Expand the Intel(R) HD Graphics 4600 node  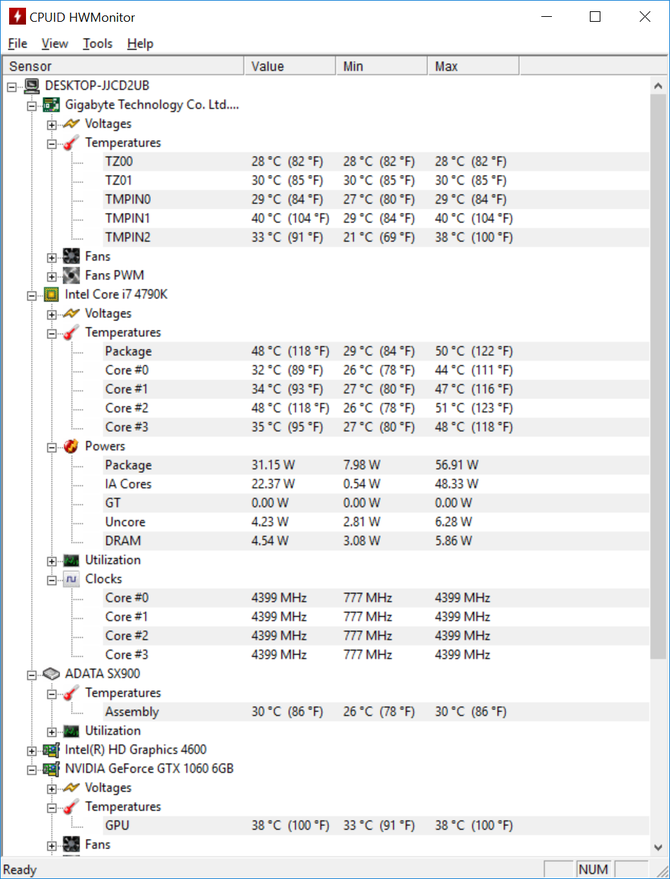(x=32, y=750)
